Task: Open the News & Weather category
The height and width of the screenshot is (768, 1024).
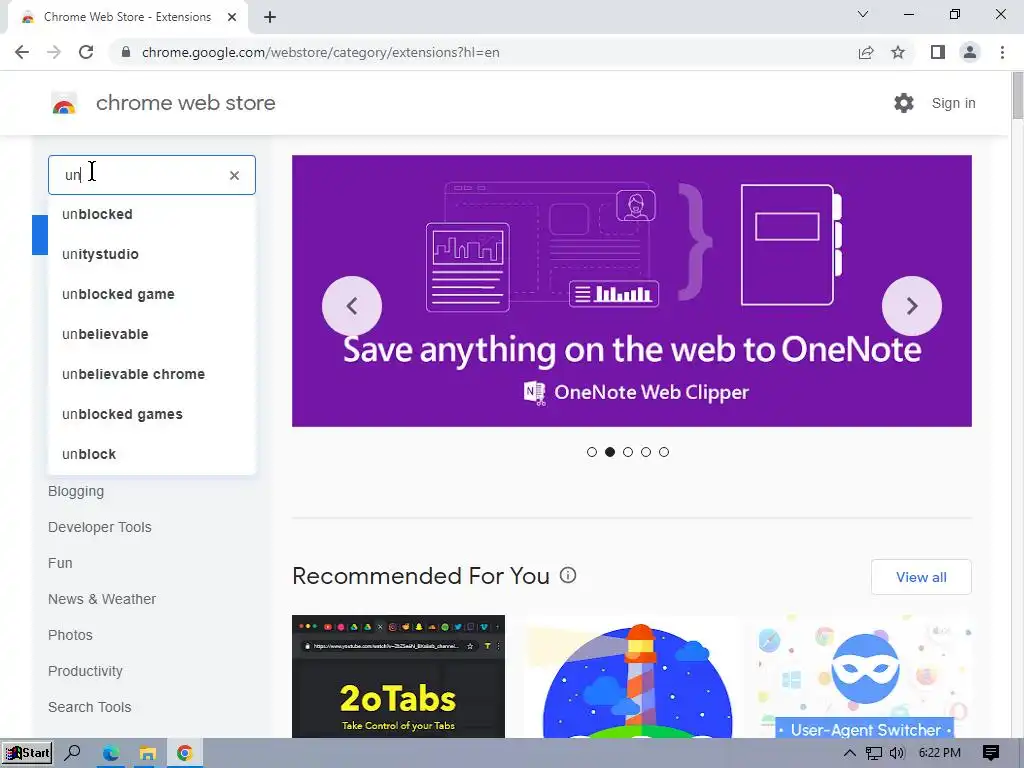Action: point(102,599)
